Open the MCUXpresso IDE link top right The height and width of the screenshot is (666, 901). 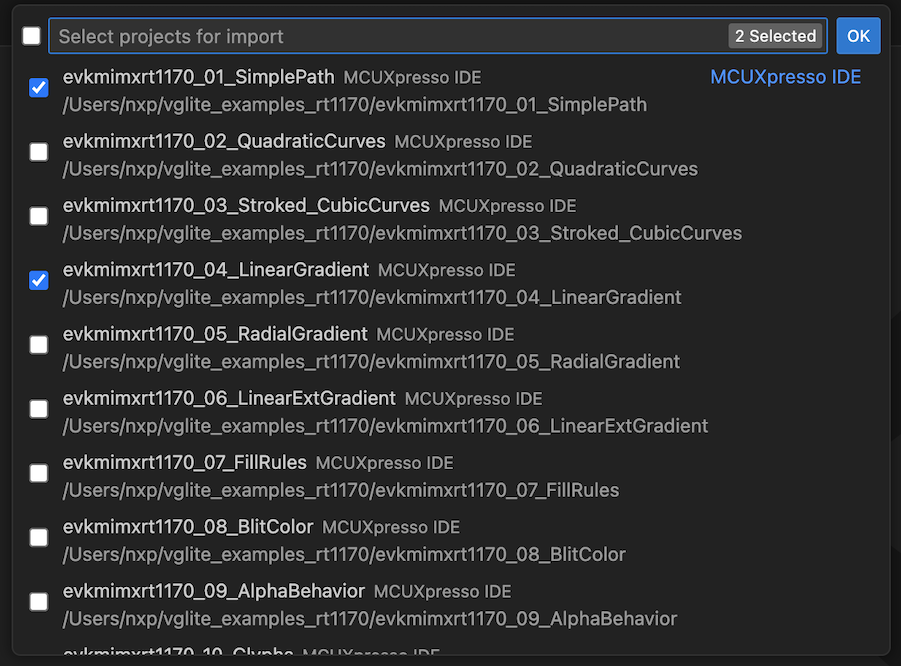785,76
